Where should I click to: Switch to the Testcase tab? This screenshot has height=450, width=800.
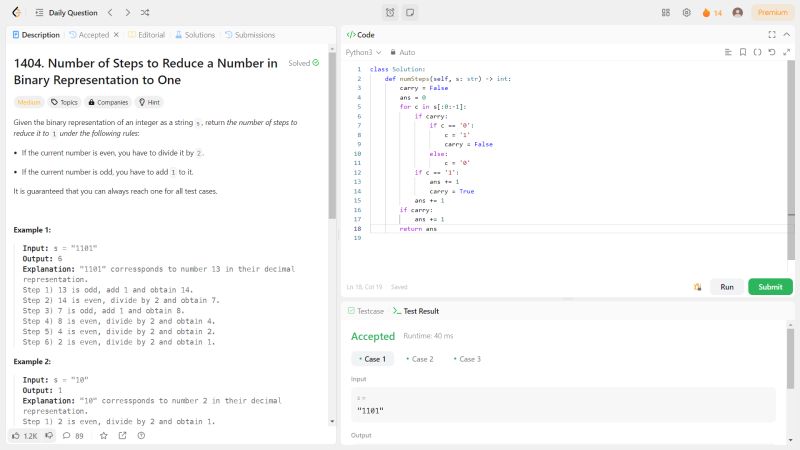coord(365,311)
